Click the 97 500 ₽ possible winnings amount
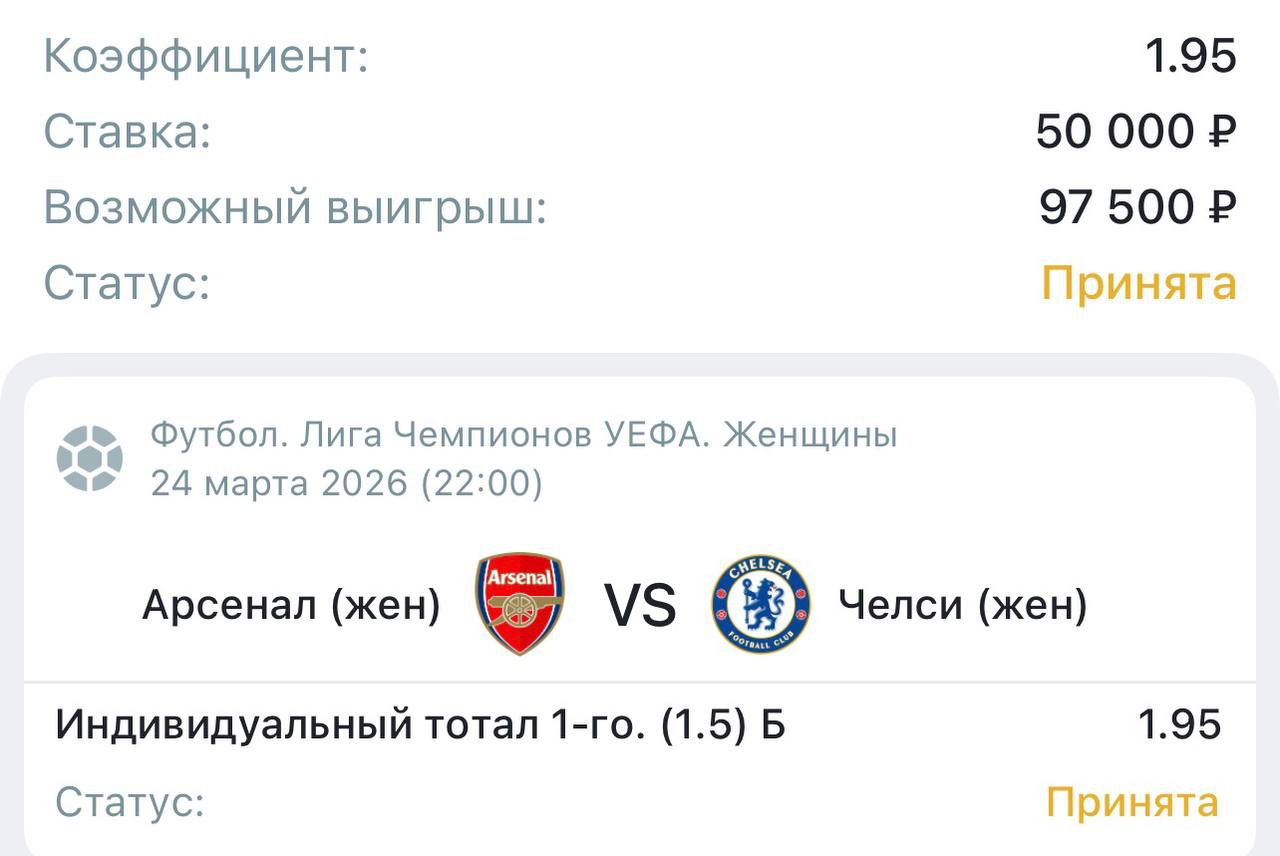This screenshot has height=856, width=1280. 1138,208
